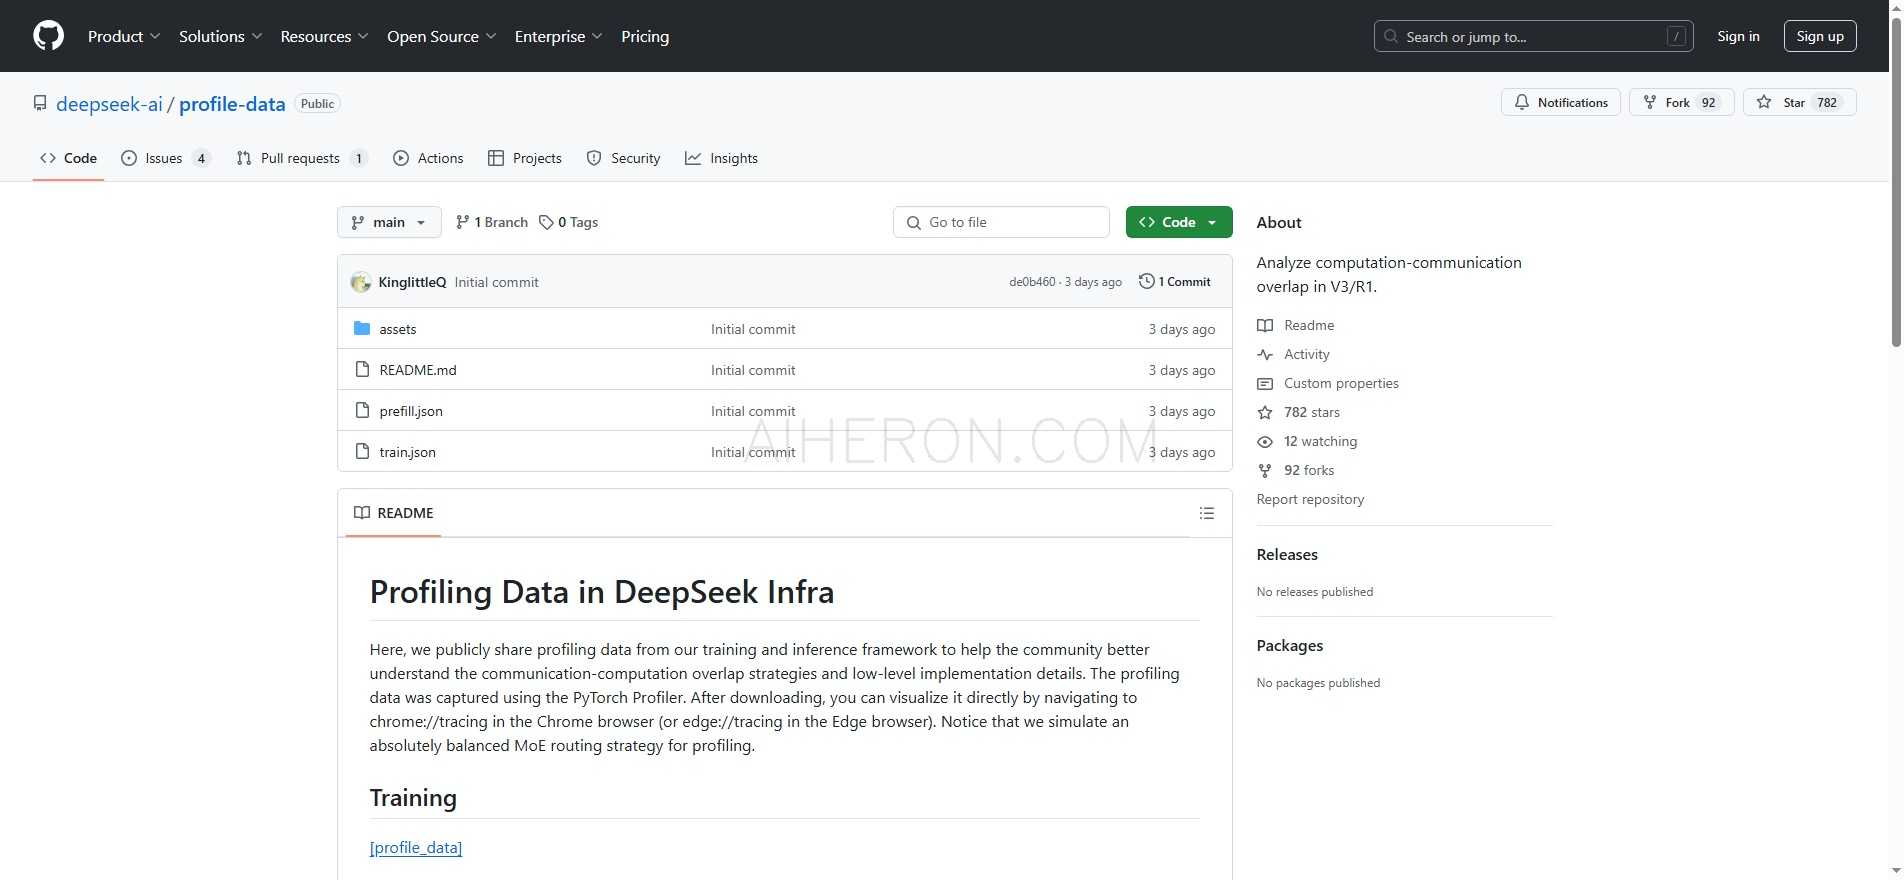Open the latest Initial commit message link

(496, 282)
